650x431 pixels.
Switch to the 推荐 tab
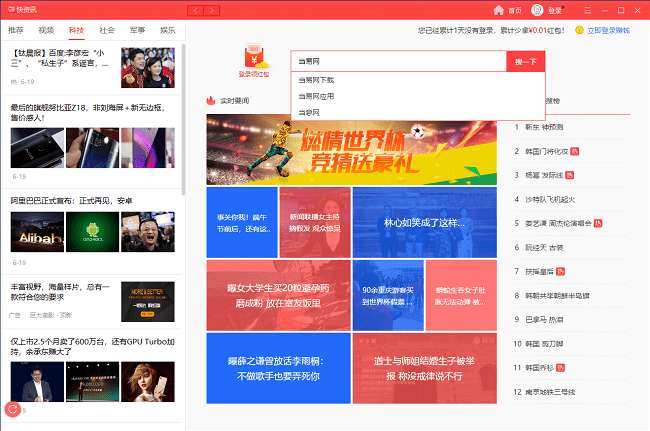(x=16, y=30)
